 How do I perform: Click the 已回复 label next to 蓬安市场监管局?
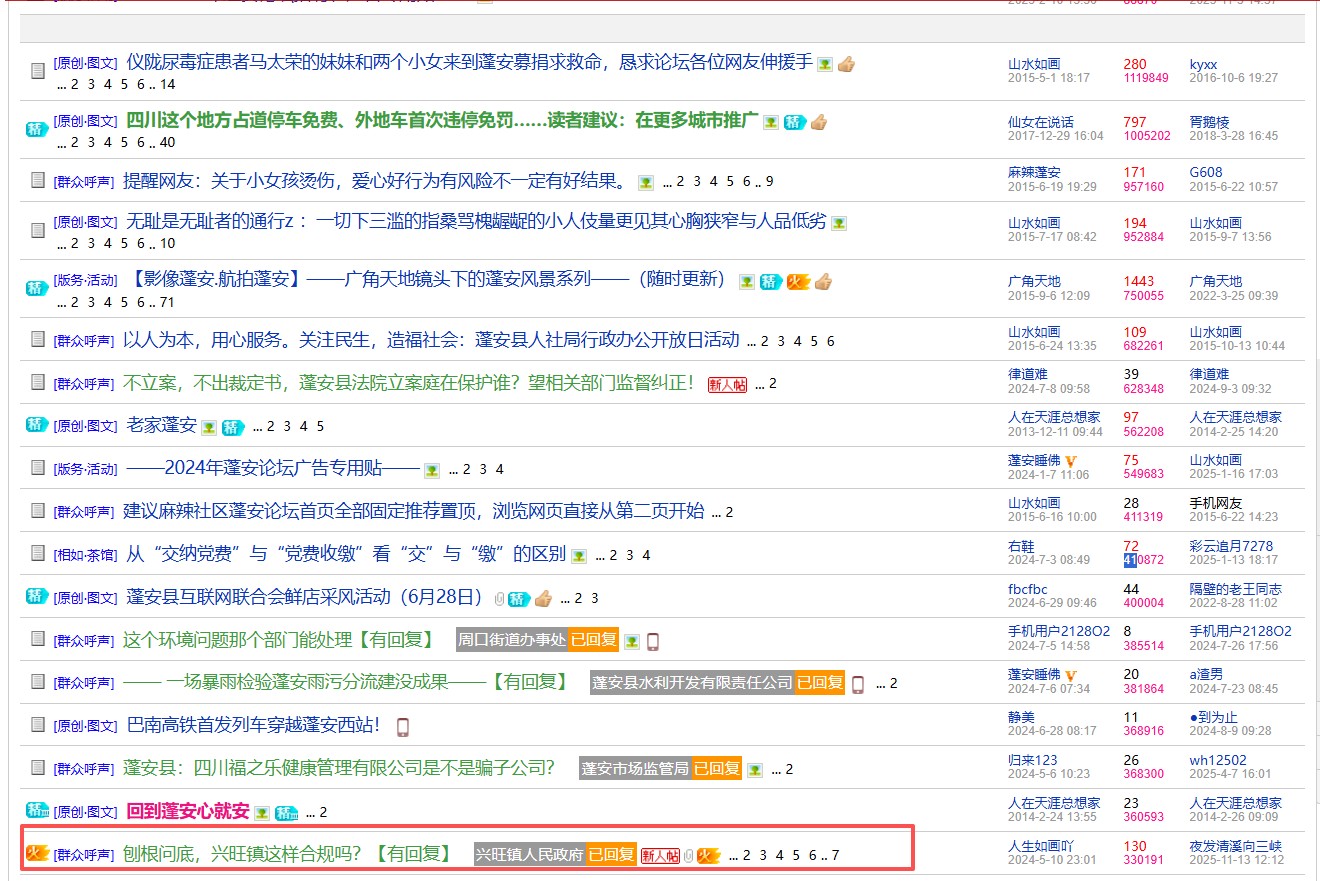point(716,768)
